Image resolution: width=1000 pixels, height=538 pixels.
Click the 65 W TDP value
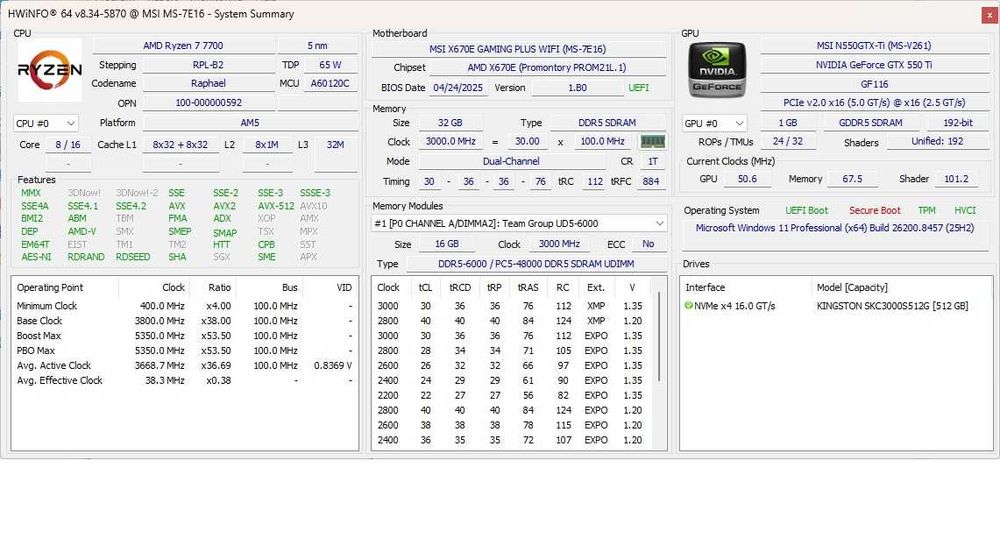[330, 64]
